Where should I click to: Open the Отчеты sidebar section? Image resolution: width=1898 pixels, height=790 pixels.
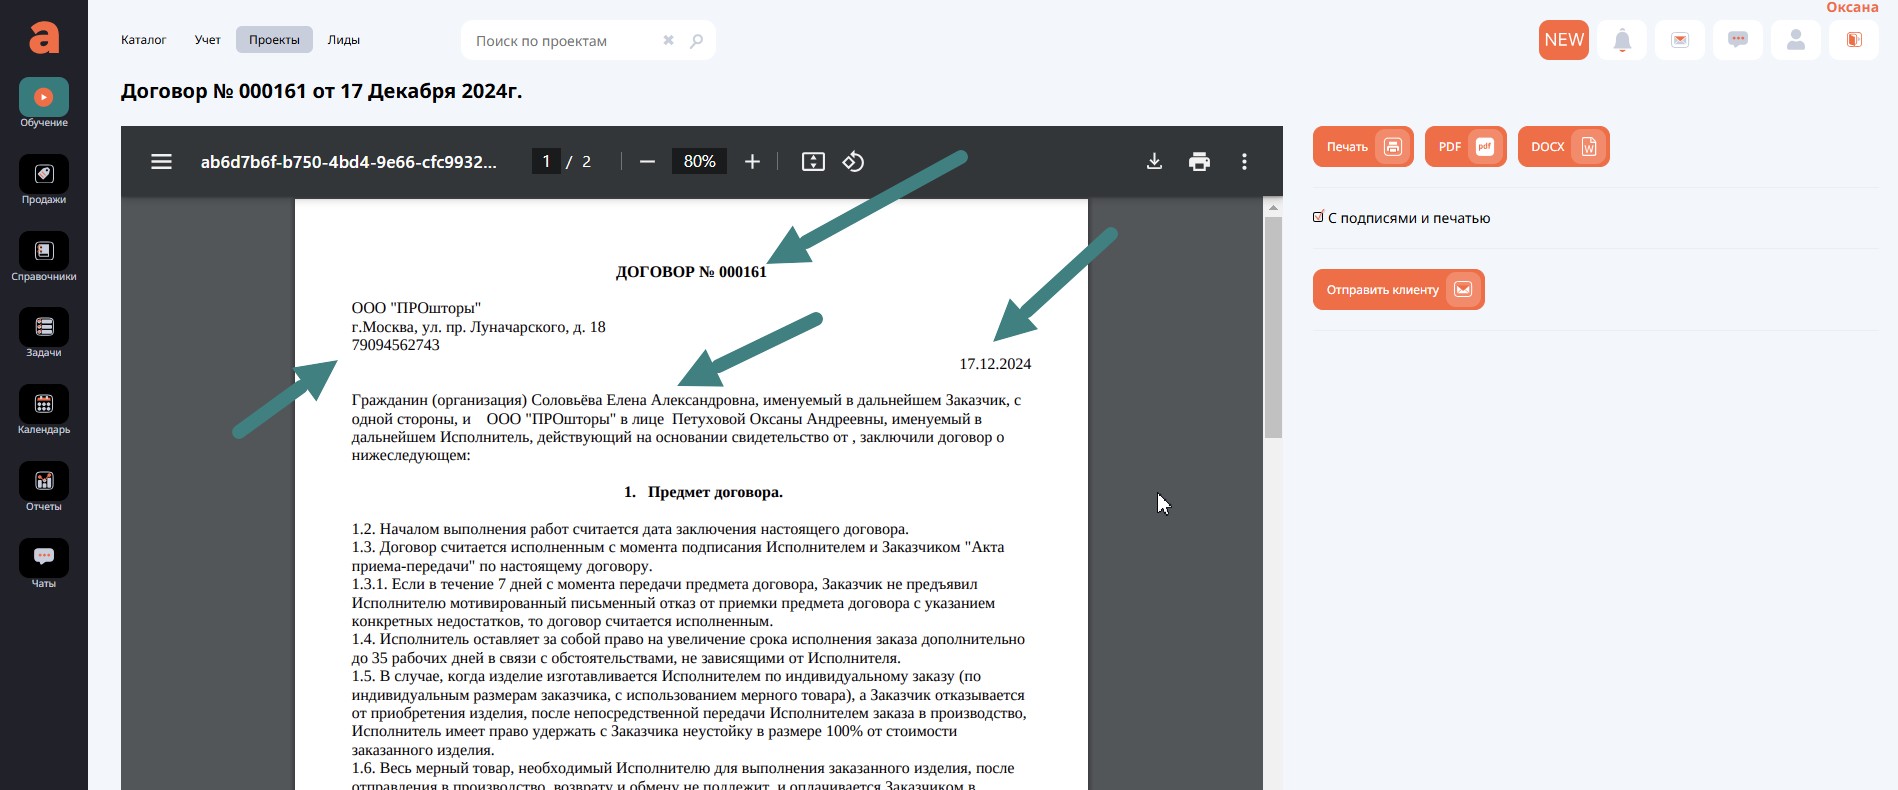coord(44,482)
